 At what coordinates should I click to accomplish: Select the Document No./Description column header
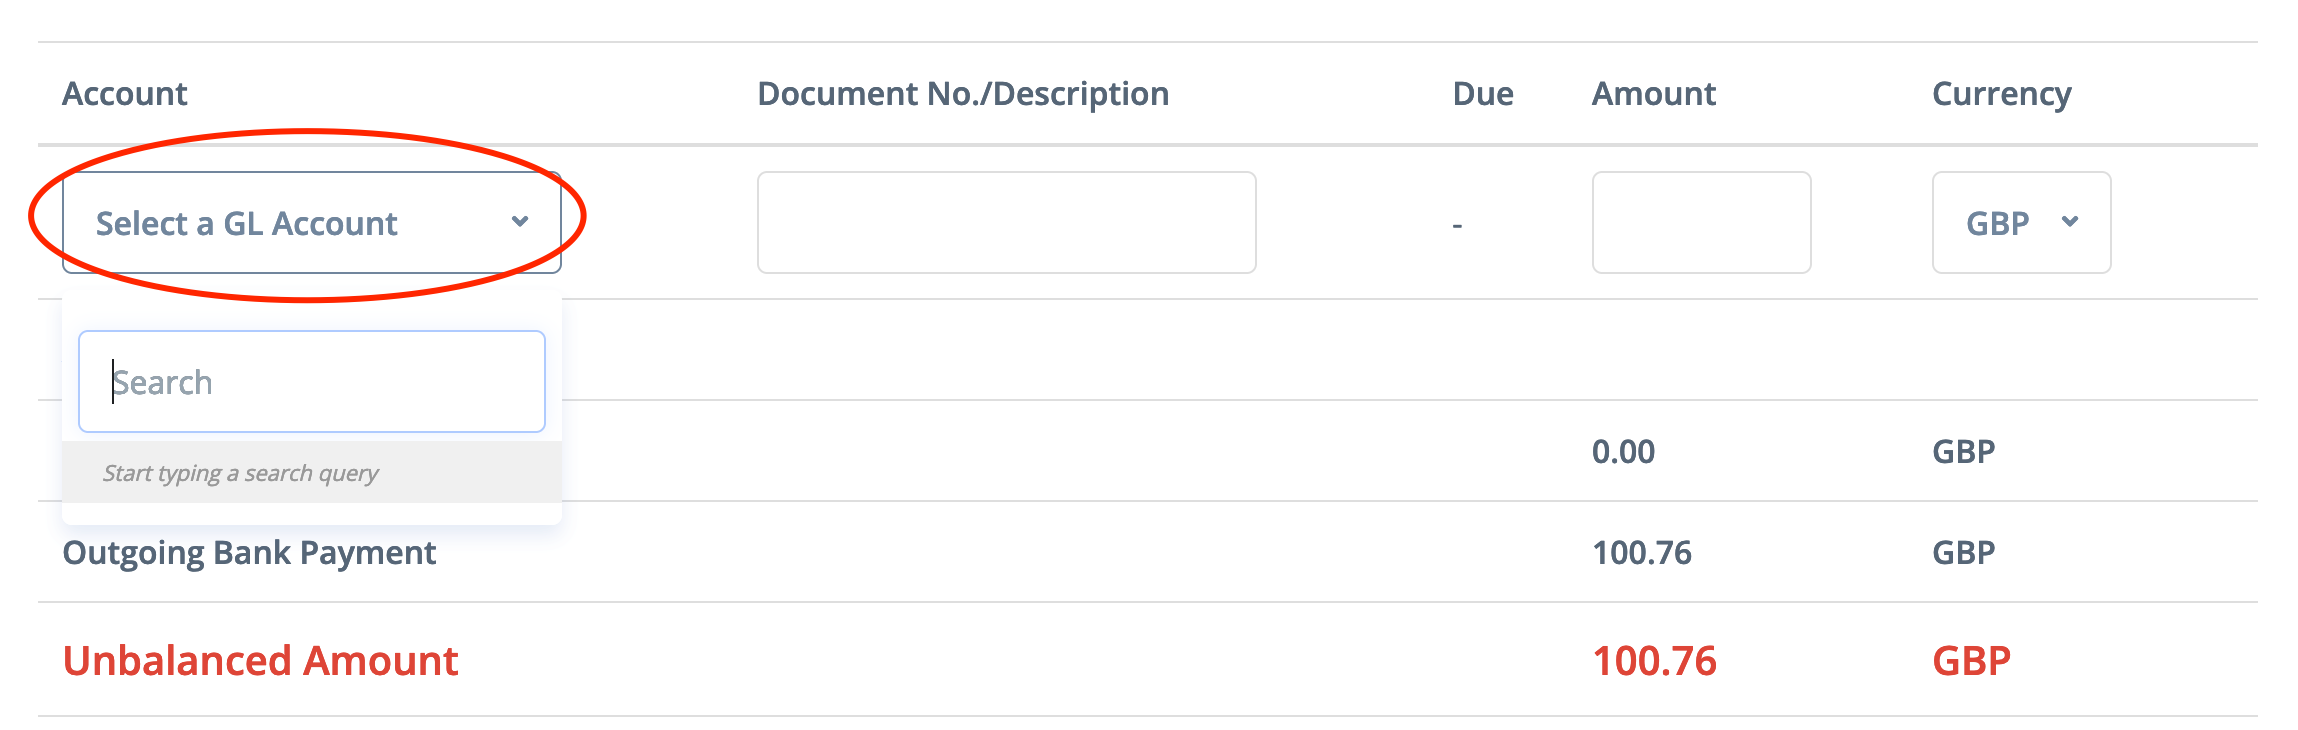(x=963, y=94)
